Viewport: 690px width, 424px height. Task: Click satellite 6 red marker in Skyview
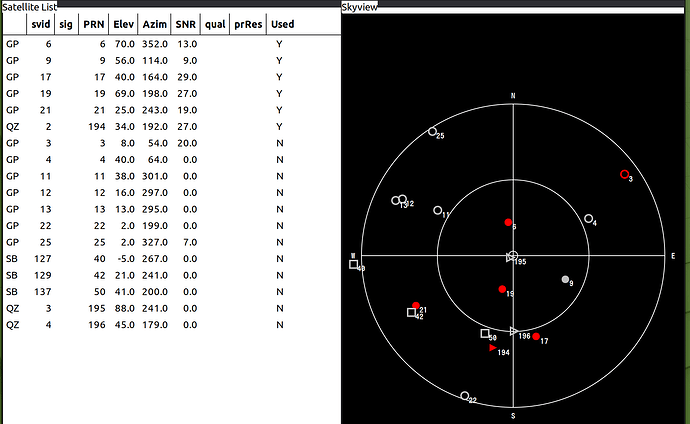[508, 223]
